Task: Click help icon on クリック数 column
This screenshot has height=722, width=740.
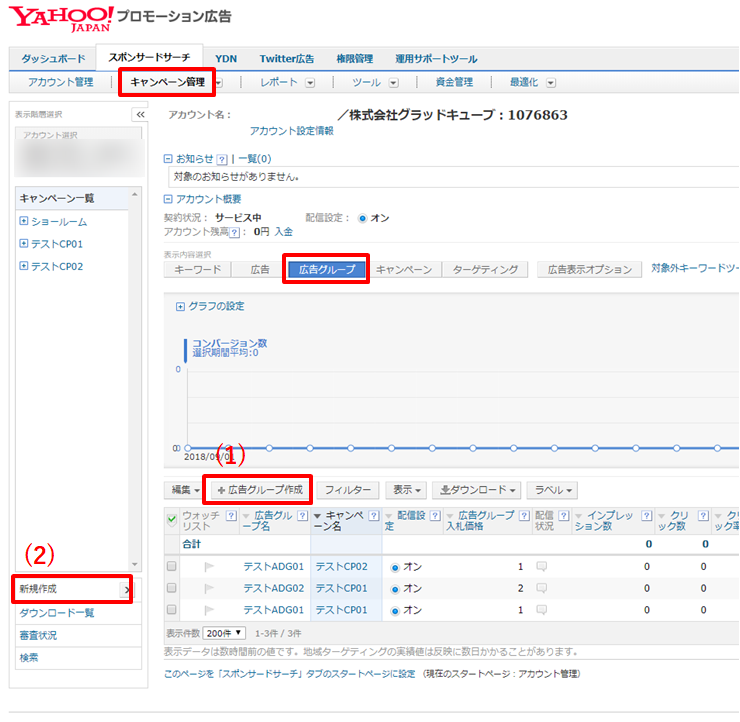Action: point(703,516)
